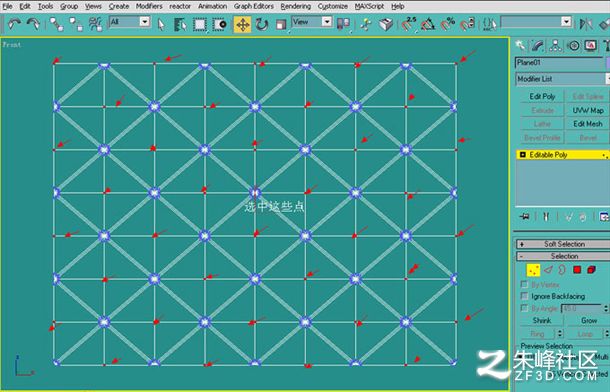Enable the Ignore Backfacing checkbox
Viewport: 610px width, 392px height.
pos(524,296)
